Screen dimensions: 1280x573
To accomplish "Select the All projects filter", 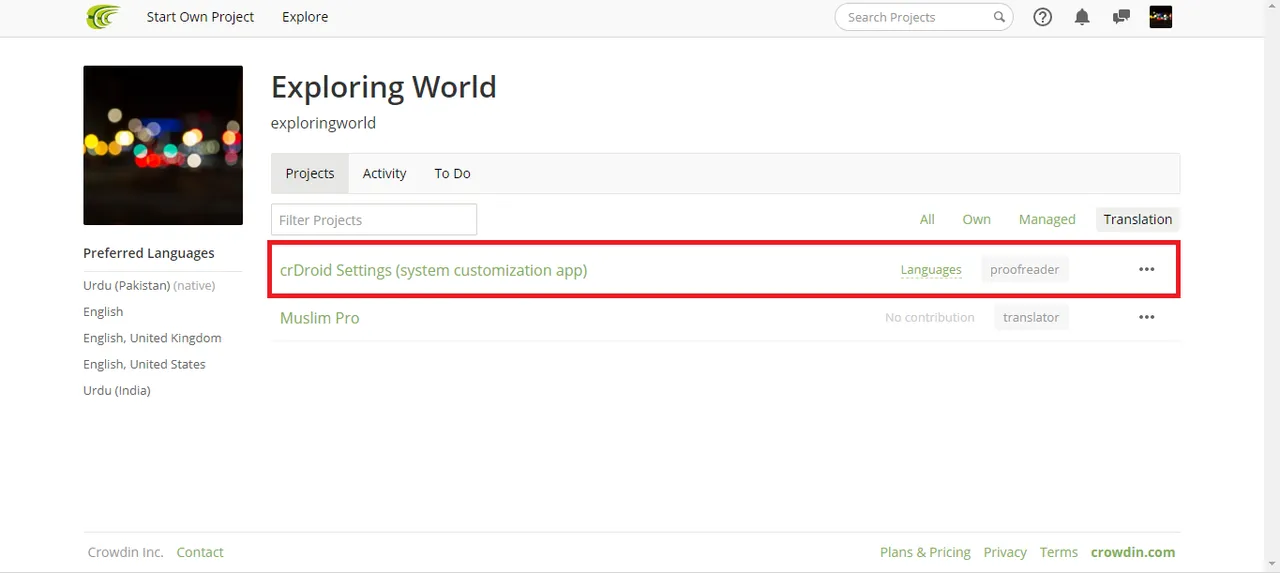I will [927, 219].
